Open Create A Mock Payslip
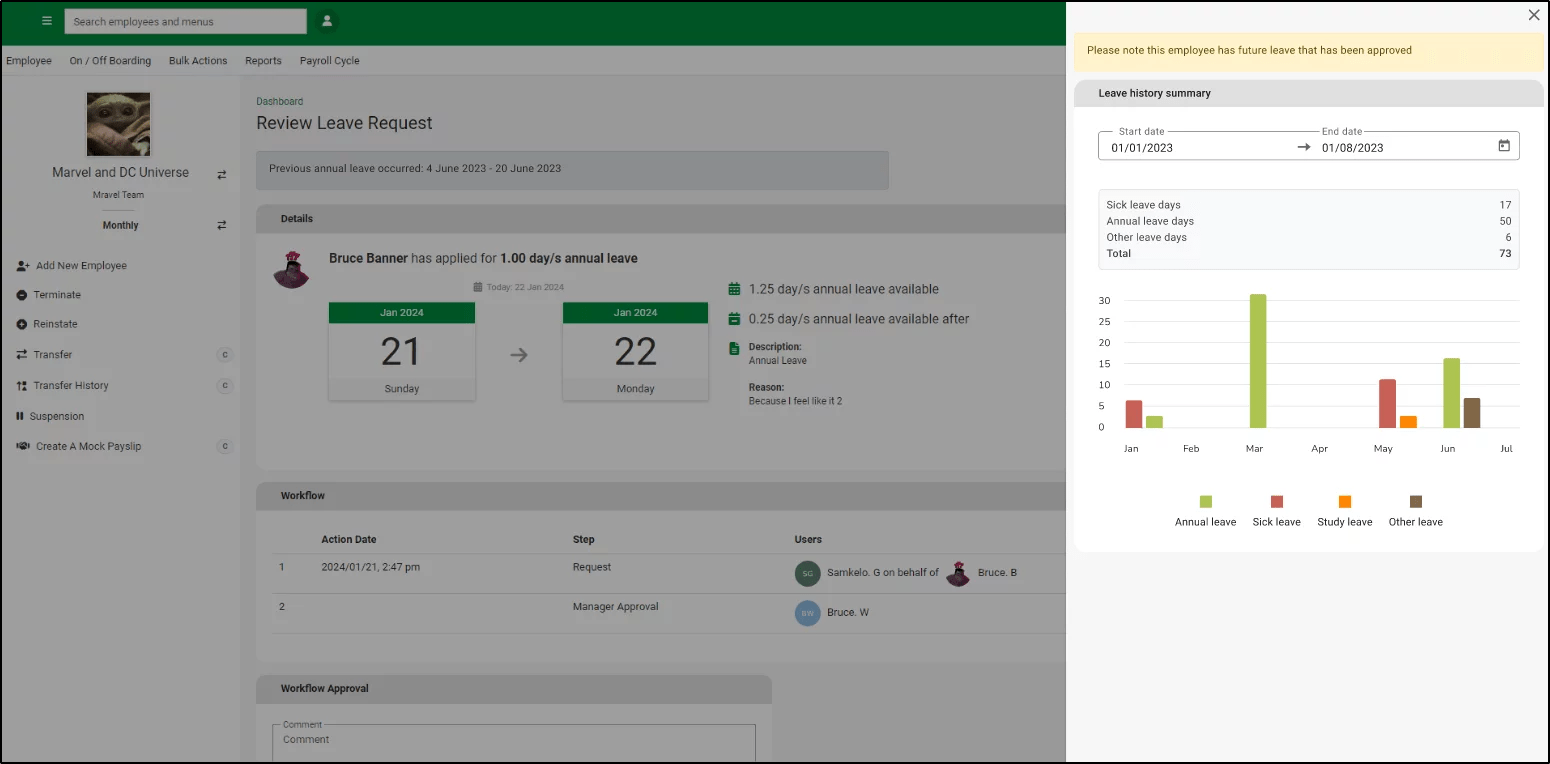 tap(88, 447)
